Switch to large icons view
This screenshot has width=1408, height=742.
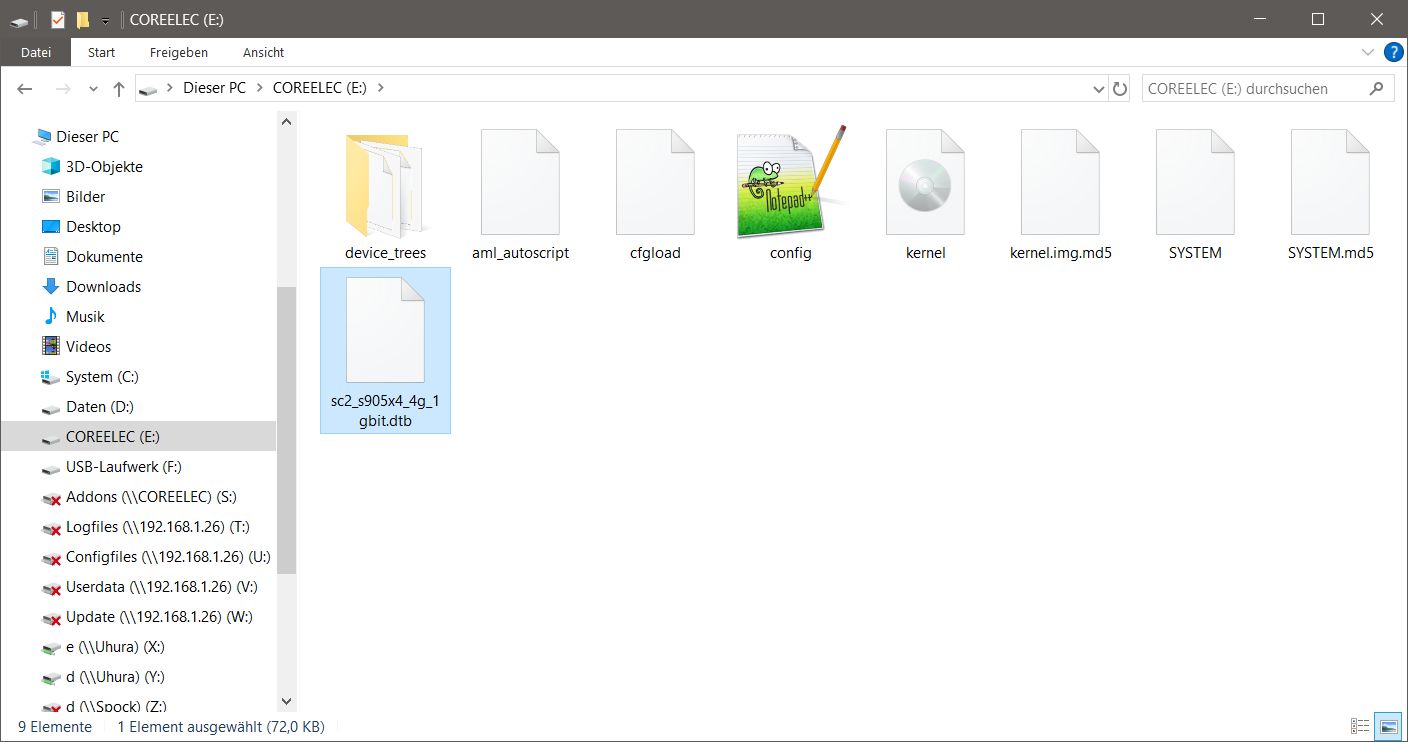pos(1388,726)
